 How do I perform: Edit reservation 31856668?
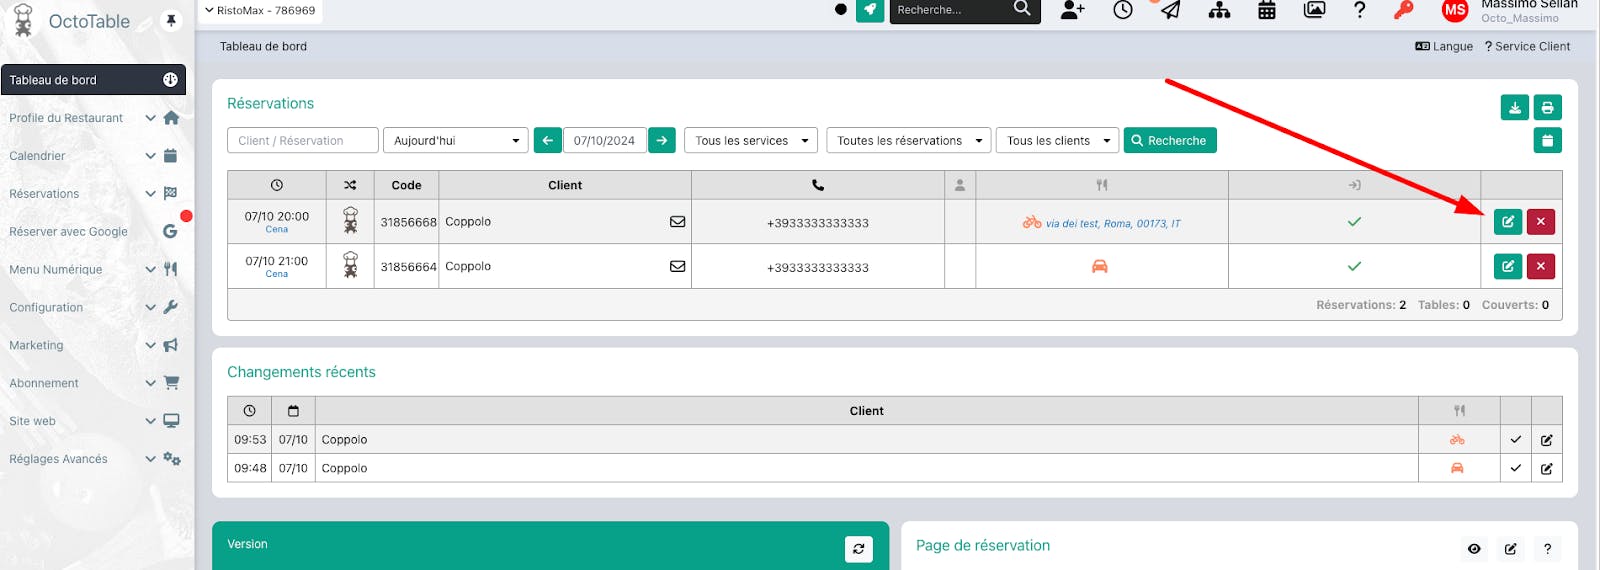pos(1508,222)
